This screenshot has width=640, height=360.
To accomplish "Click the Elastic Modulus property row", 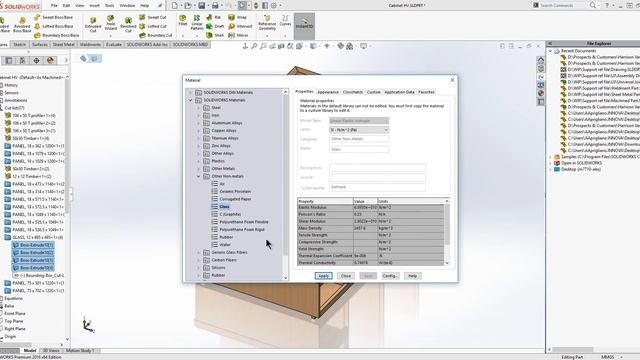I will coord(371,207).
